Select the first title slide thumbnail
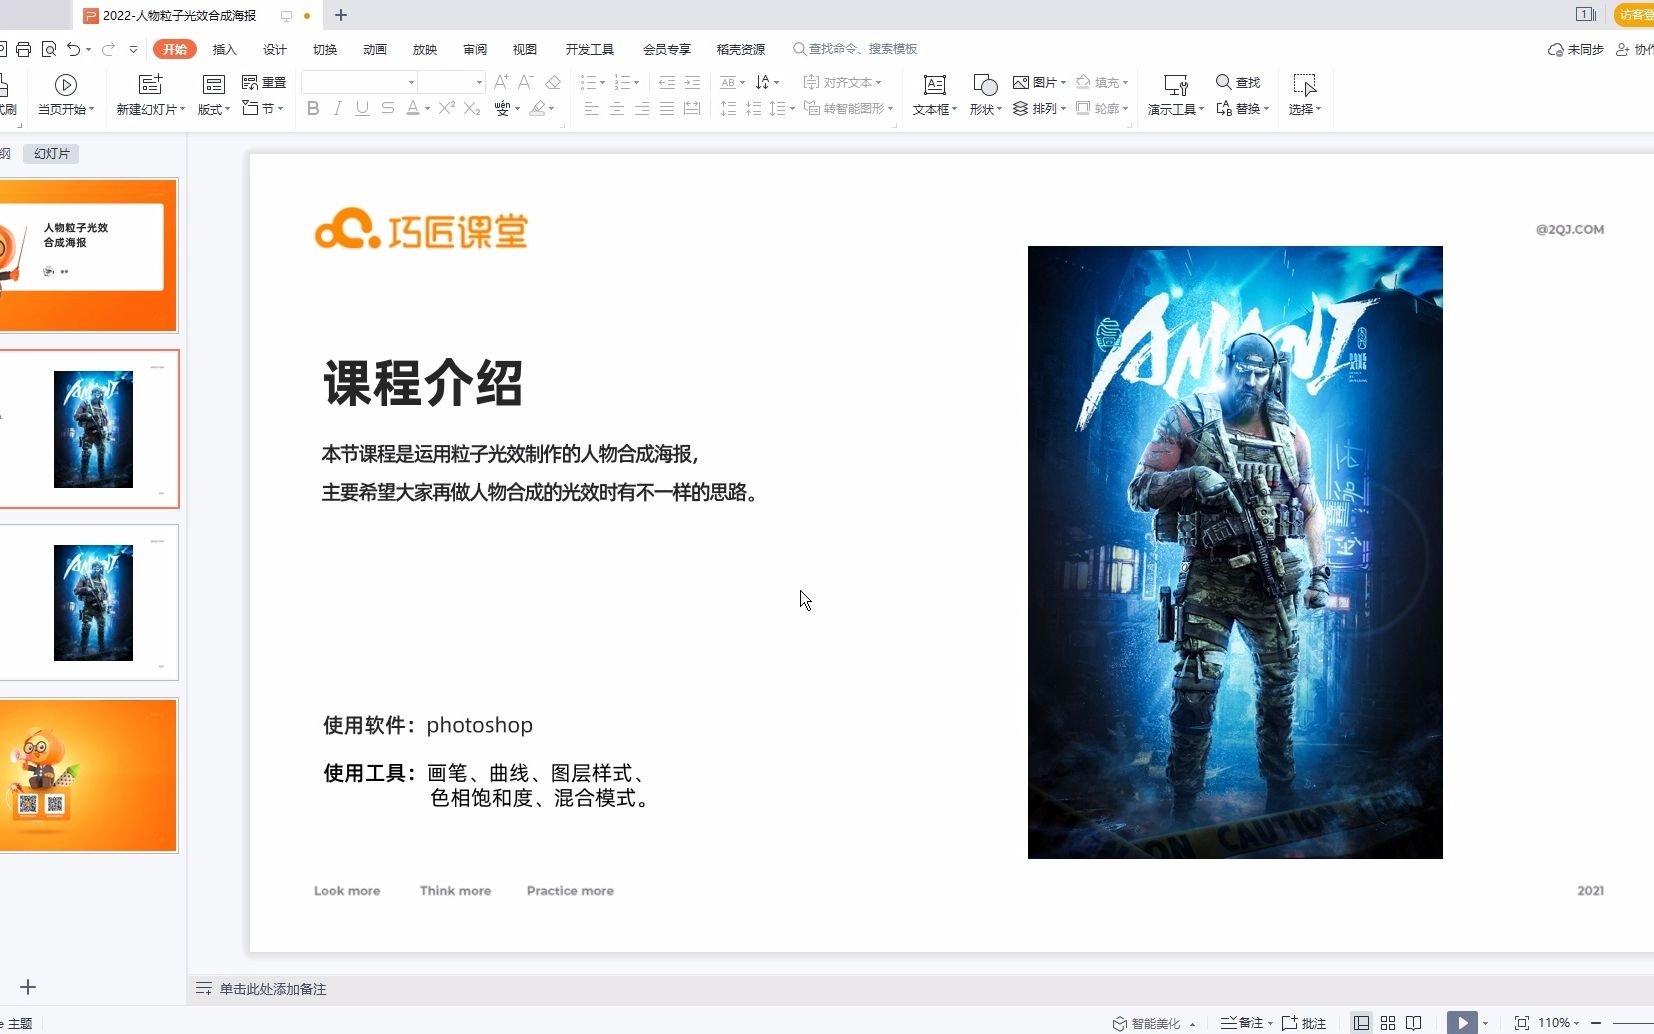The height and width of the screenshot is (1034, 1654). tap(88, 255)
